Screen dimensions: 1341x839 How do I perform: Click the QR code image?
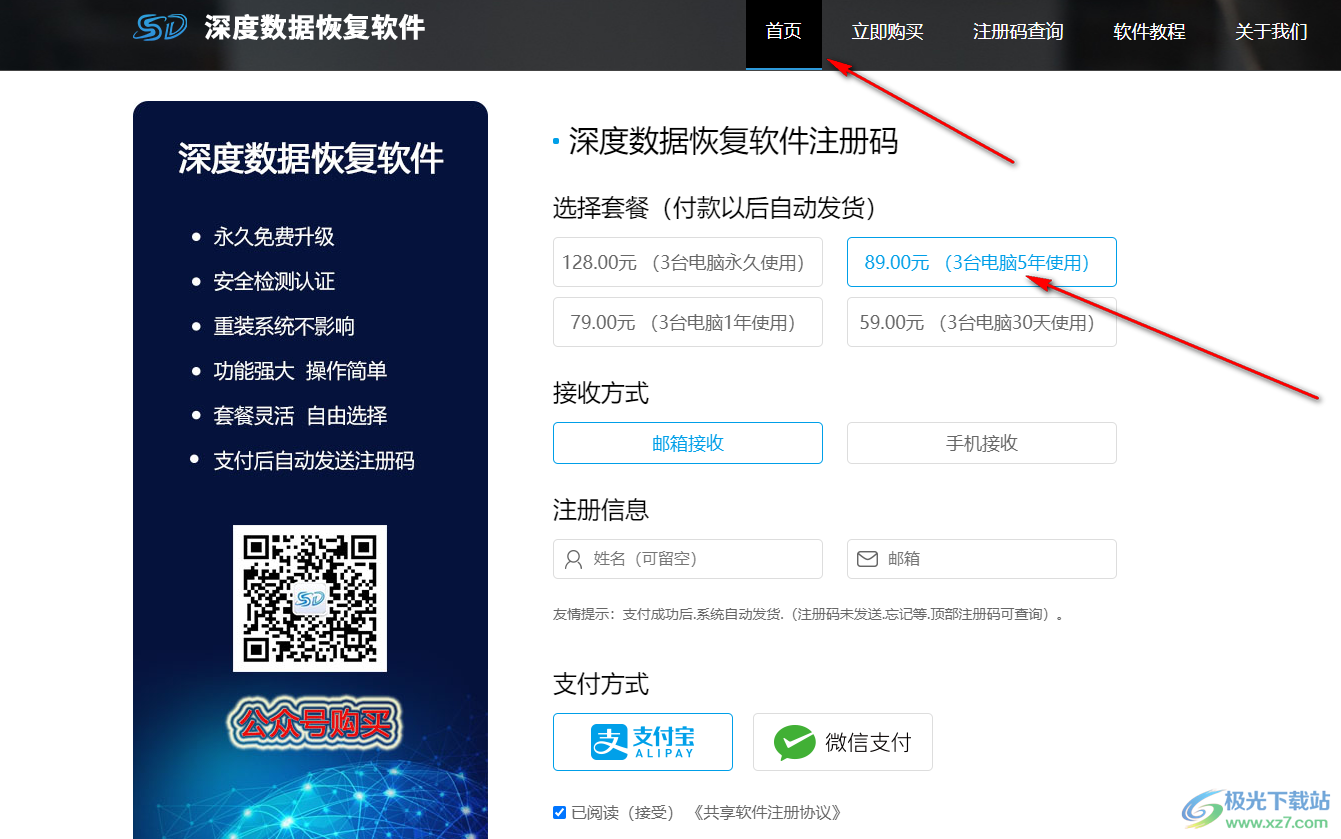pos(310,598)
